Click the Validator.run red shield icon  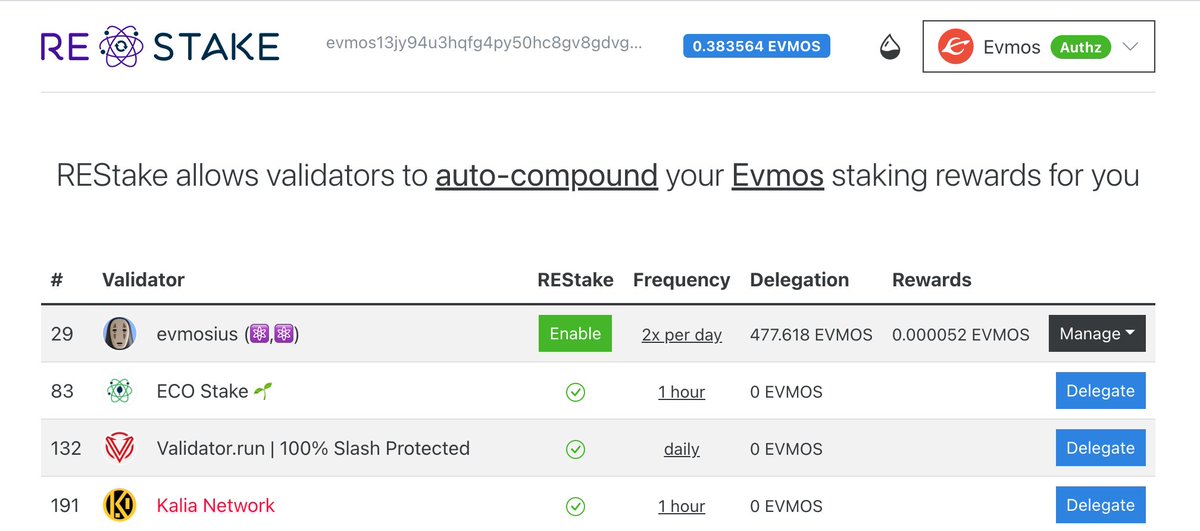click(x=120, y=448)
